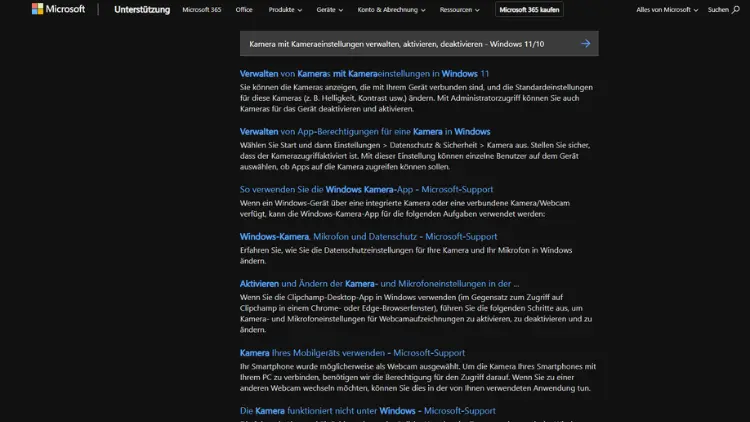Open Verwalten von Kameras mit Kameraeinstellungen result
Image resolution: width=750 pixels, height=422 pixels.
tap(364, 74)
